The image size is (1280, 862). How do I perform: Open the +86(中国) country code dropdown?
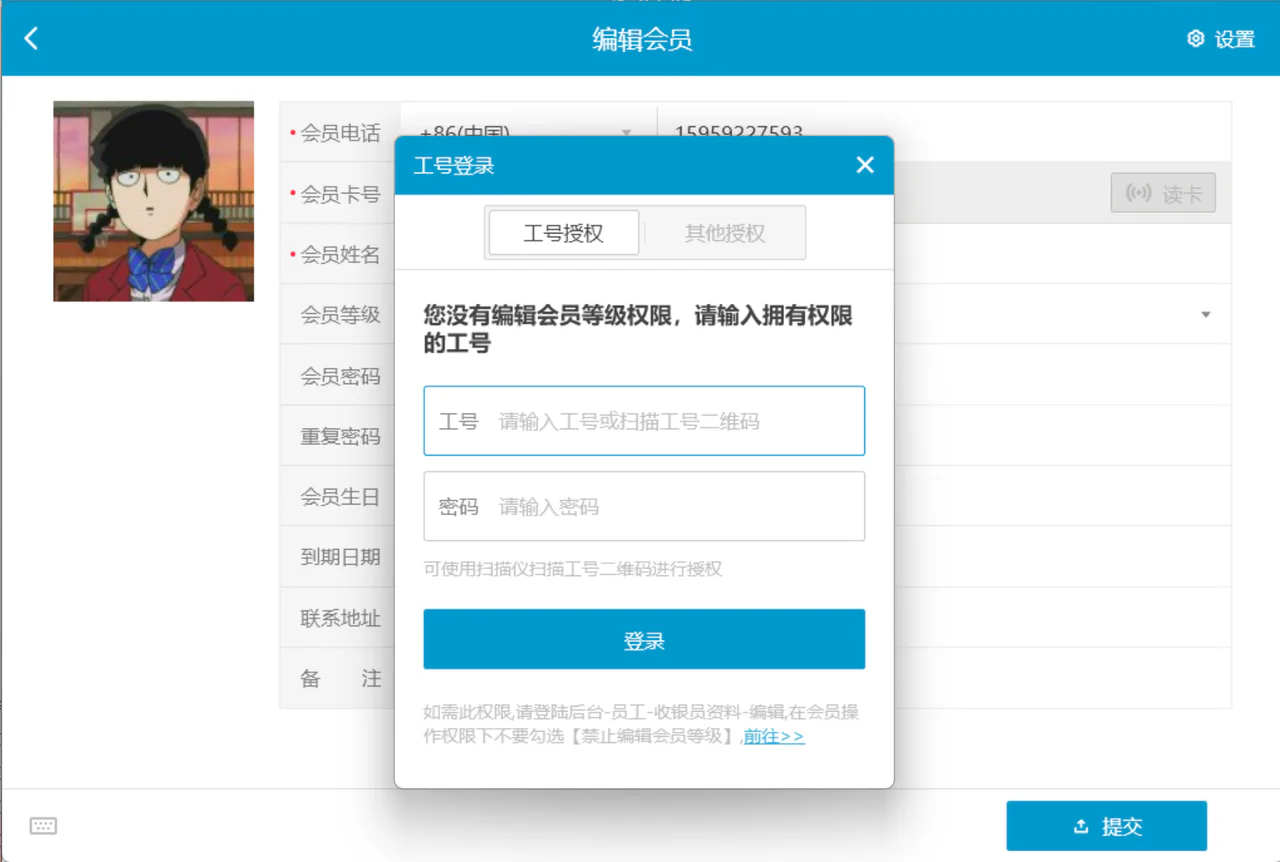point(528,132)
